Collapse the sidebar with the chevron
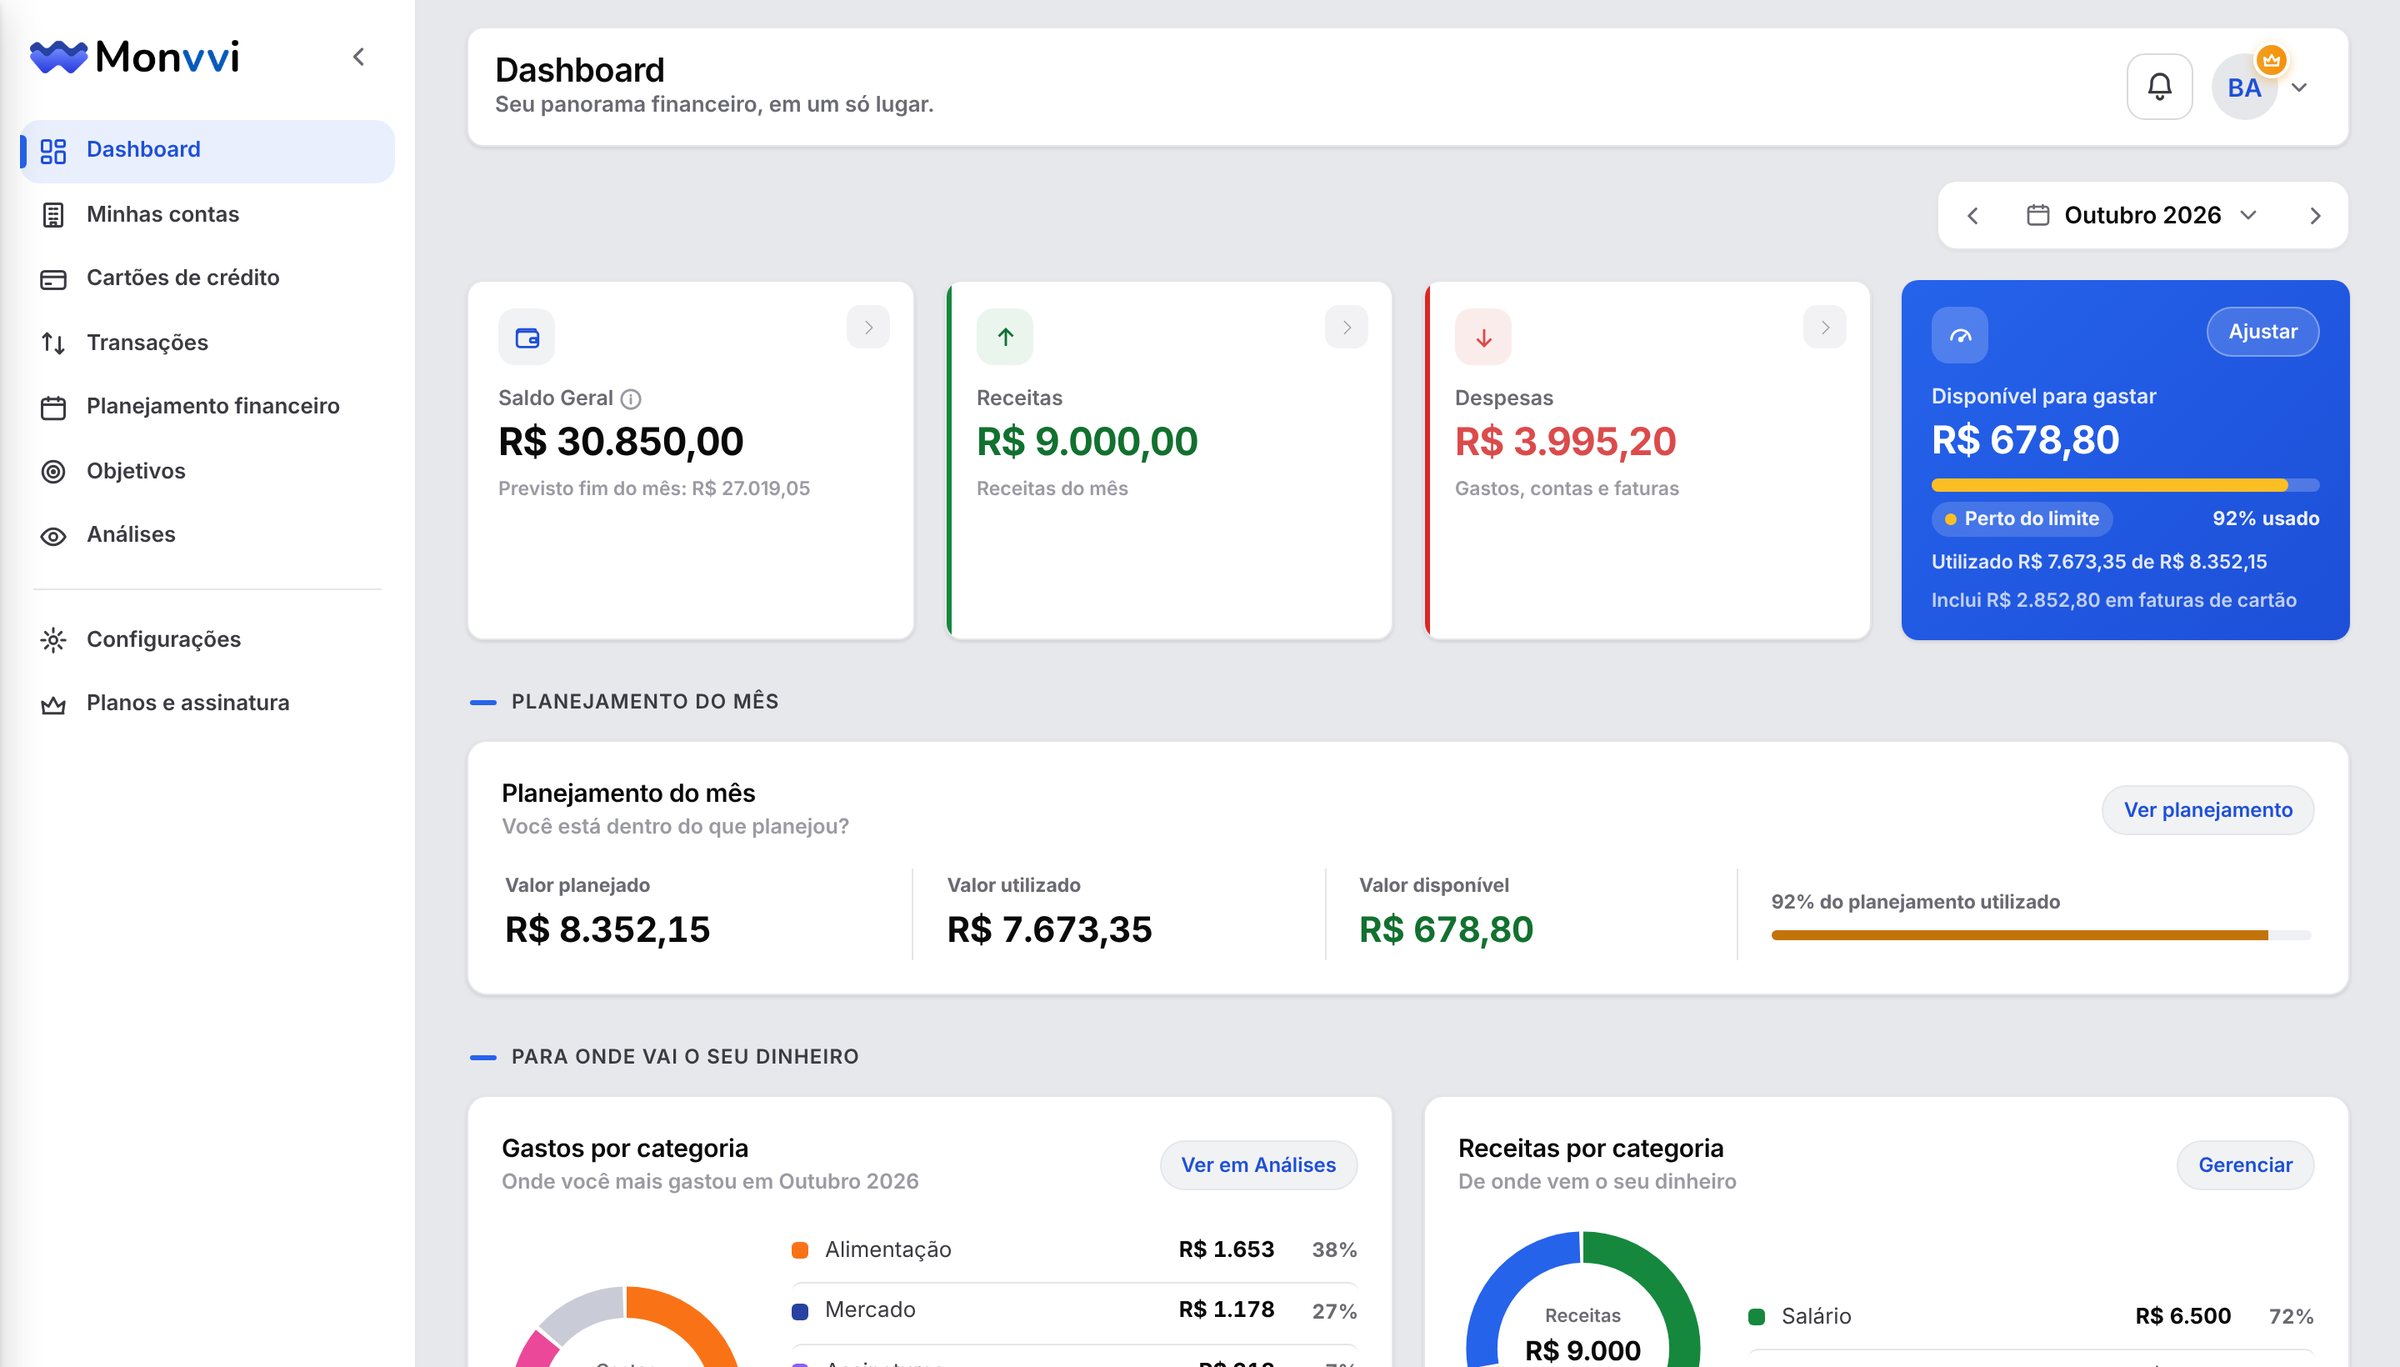2400x1367 pixels. 359,57
